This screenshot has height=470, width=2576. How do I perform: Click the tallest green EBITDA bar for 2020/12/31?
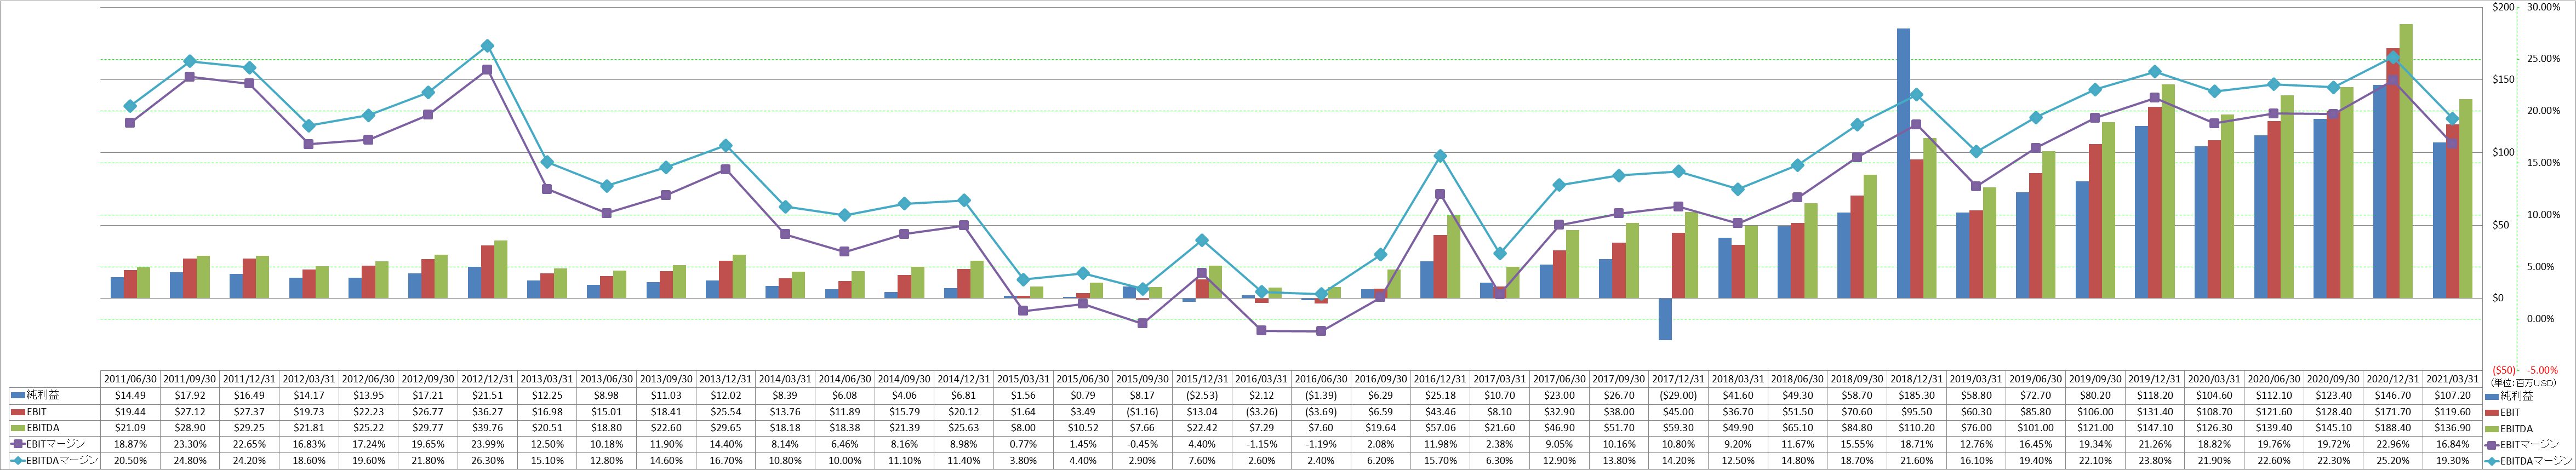pyautogui.click(x=2406, y=161)
